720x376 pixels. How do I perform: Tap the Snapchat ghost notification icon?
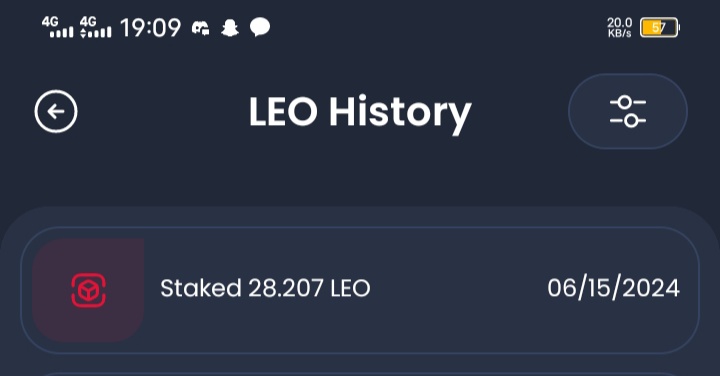pos(230,28)
